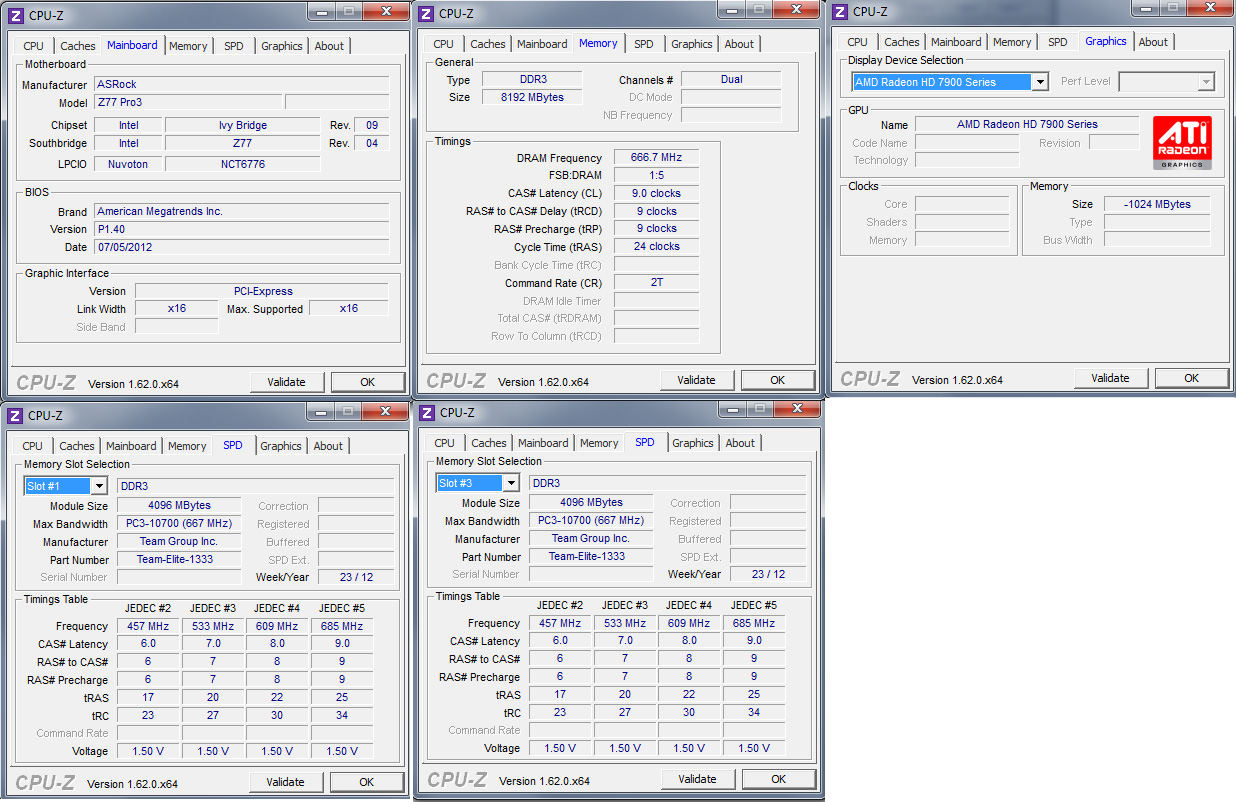Select the Ivy Bridge chipset value

coord(243,125)
